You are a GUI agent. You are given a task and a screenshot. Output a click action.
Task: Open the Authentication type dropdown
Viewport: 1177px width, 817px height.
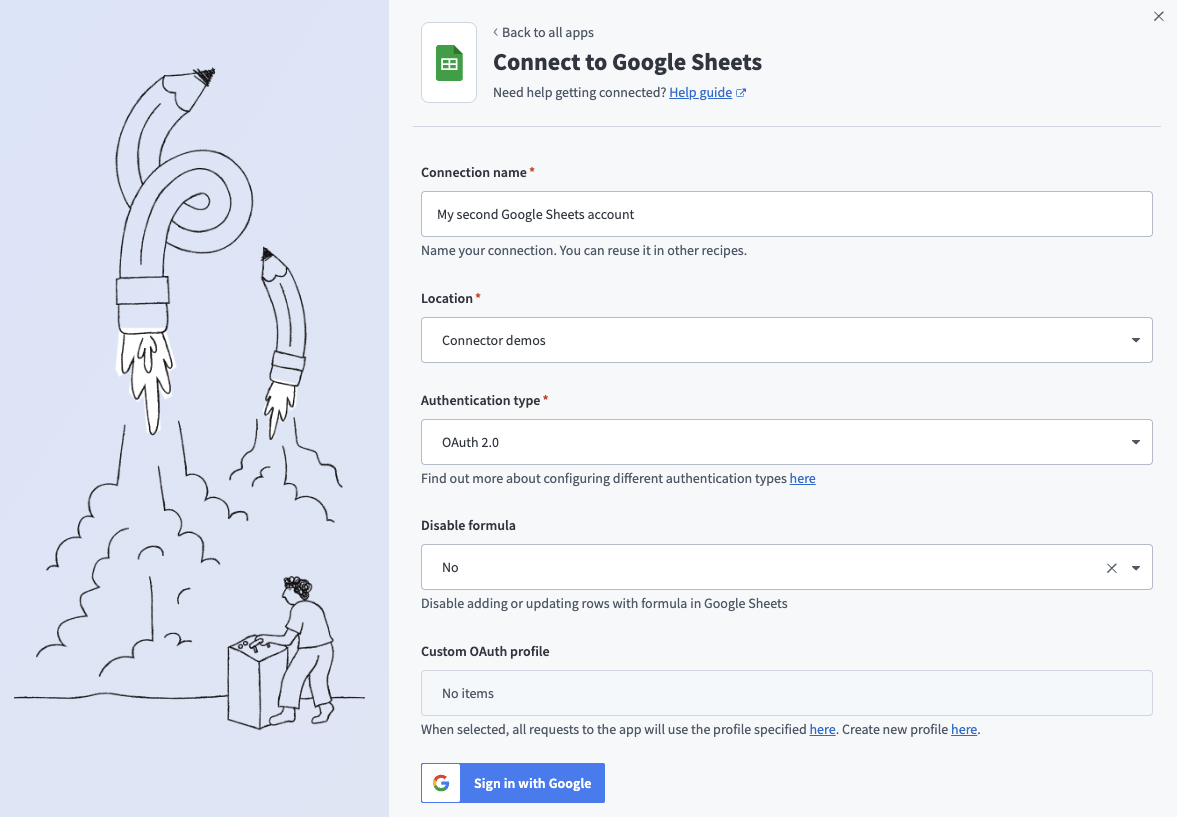click(x=1136, y=441)
